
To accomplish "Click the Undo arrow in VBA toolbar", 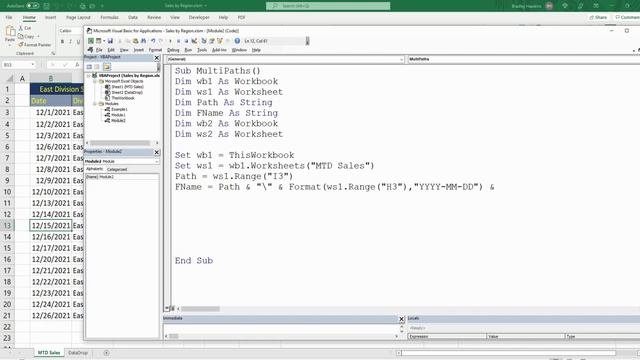I will (153, 41).
